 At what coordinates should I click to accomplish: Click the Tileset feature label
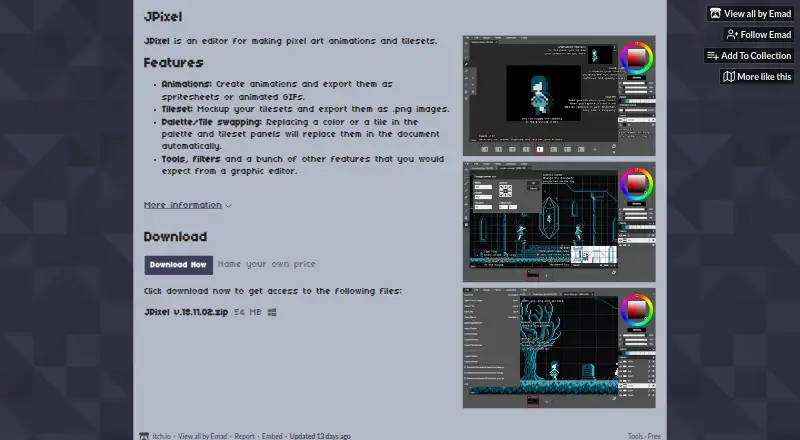point(177,109)
